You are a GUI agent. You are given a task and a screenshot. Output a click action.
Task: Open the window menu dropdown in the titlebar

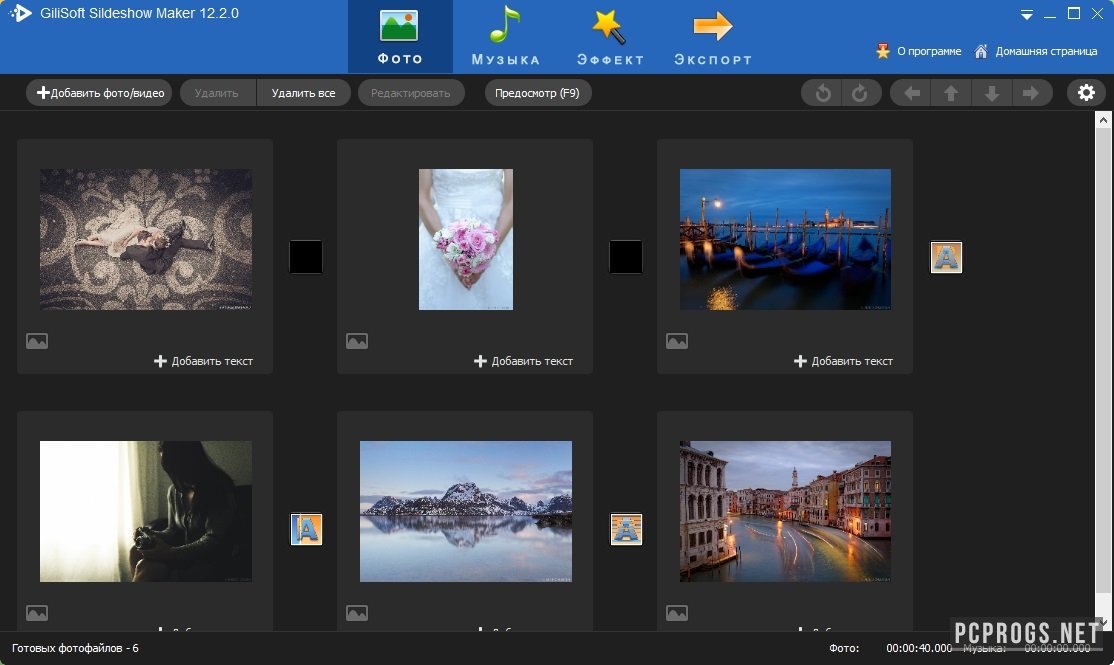(x=1026, y=13)
